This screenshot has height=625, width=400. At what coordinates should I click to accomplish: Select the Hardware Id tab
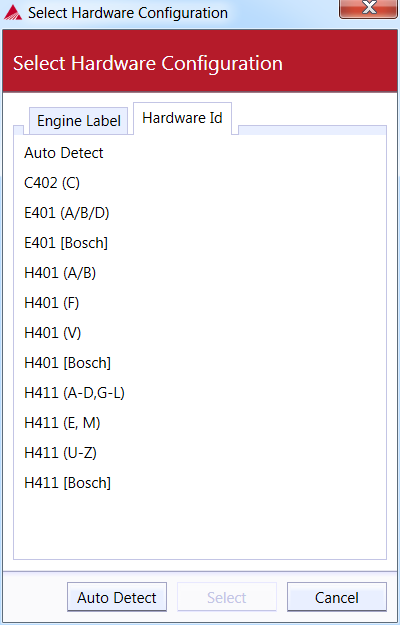coord(182,118)
